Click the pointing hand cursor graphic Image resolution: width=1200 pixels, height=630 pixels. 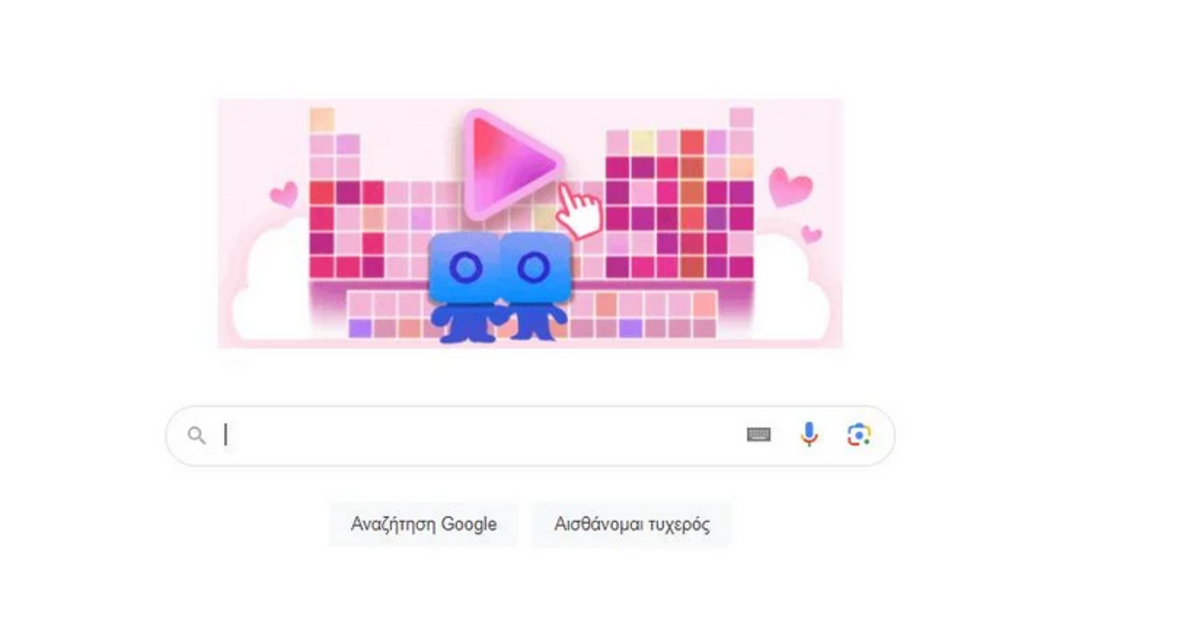point(578,211)
